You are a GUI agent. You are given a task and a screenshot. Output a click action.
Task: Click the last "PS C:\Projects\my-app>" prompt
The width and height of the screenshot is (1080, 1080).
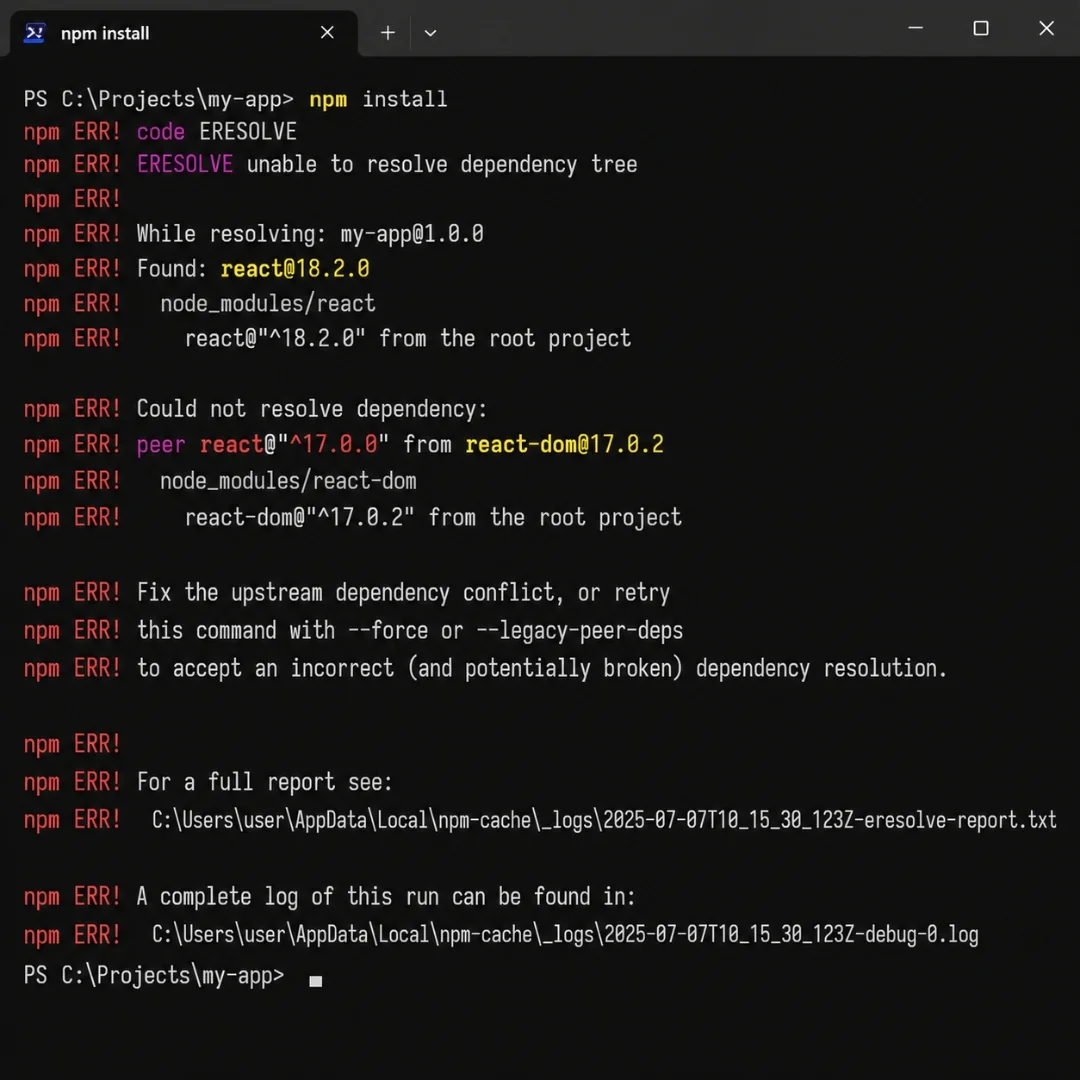click(154, 975)
